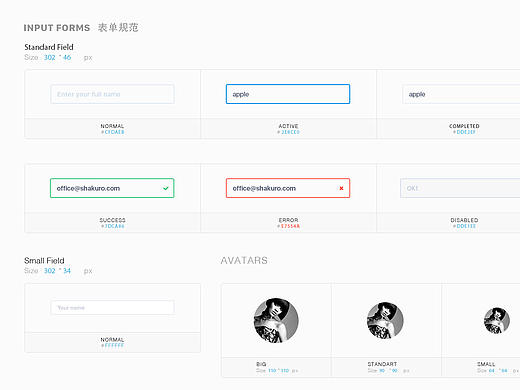Click the AVATARS heading
Image resolution: width=520 pixels, height=390 pixels.
(244, 260)
